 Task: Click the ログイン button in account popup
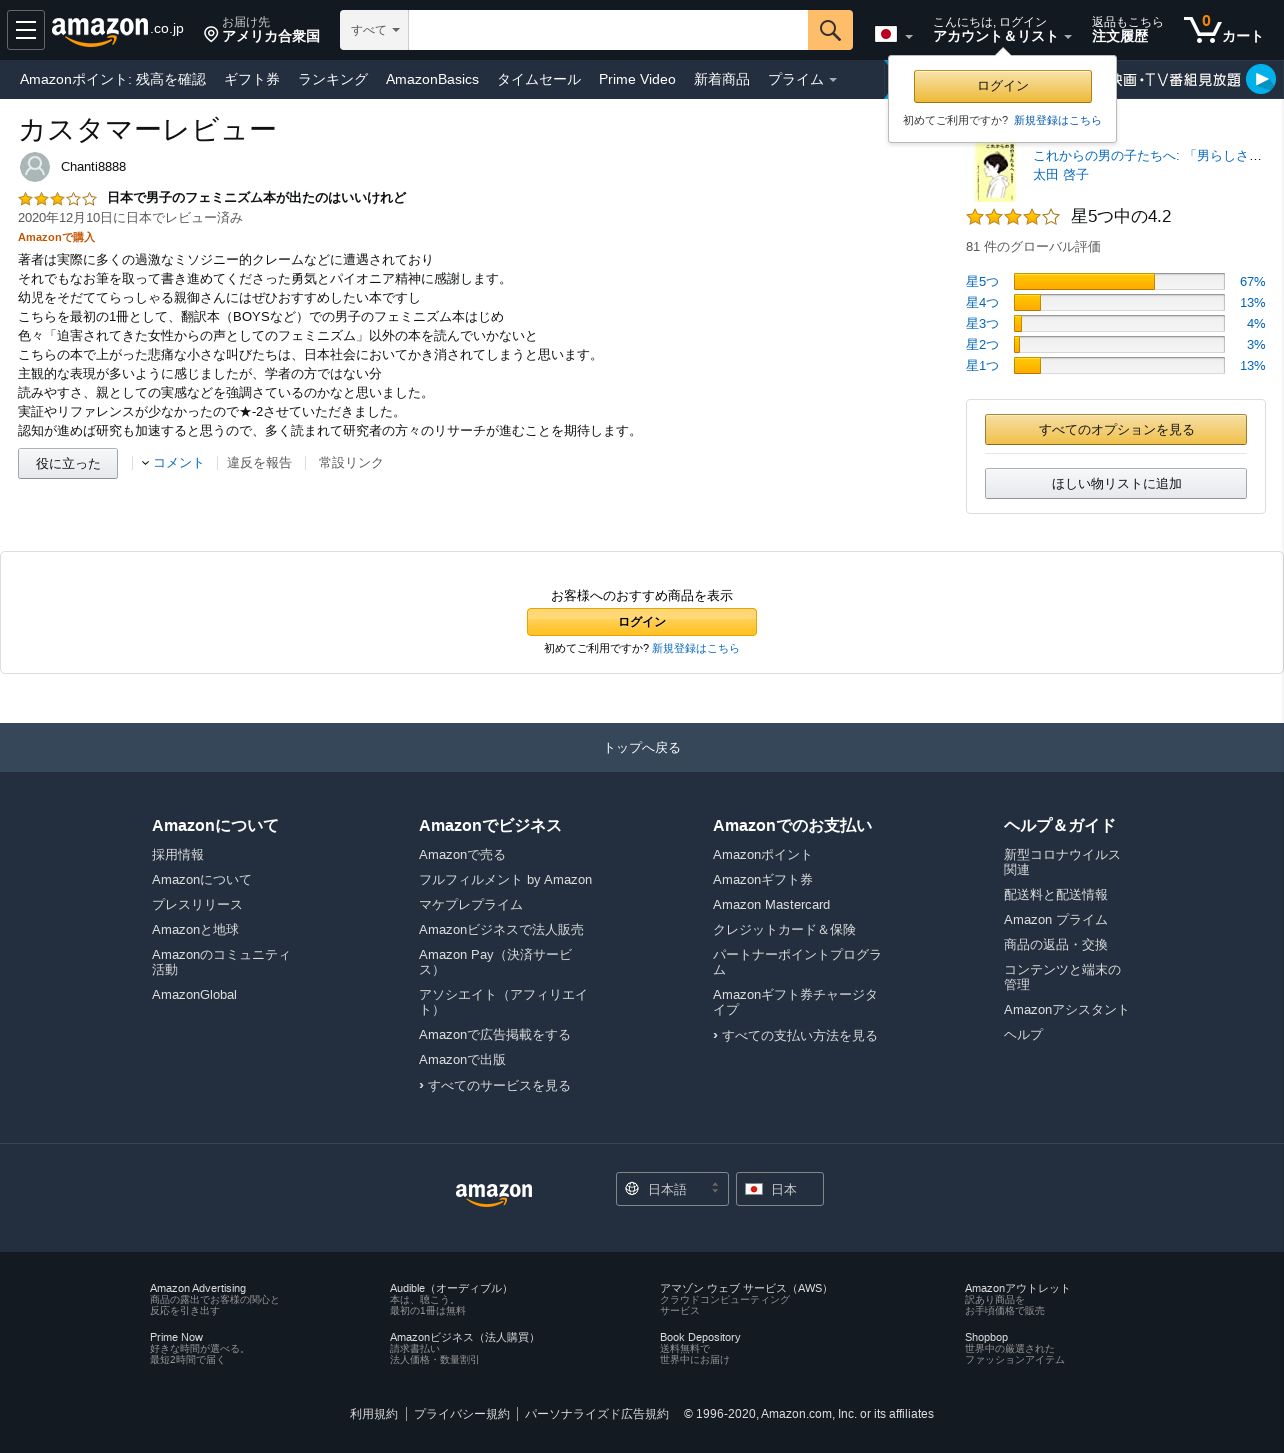pos(1003,86)
